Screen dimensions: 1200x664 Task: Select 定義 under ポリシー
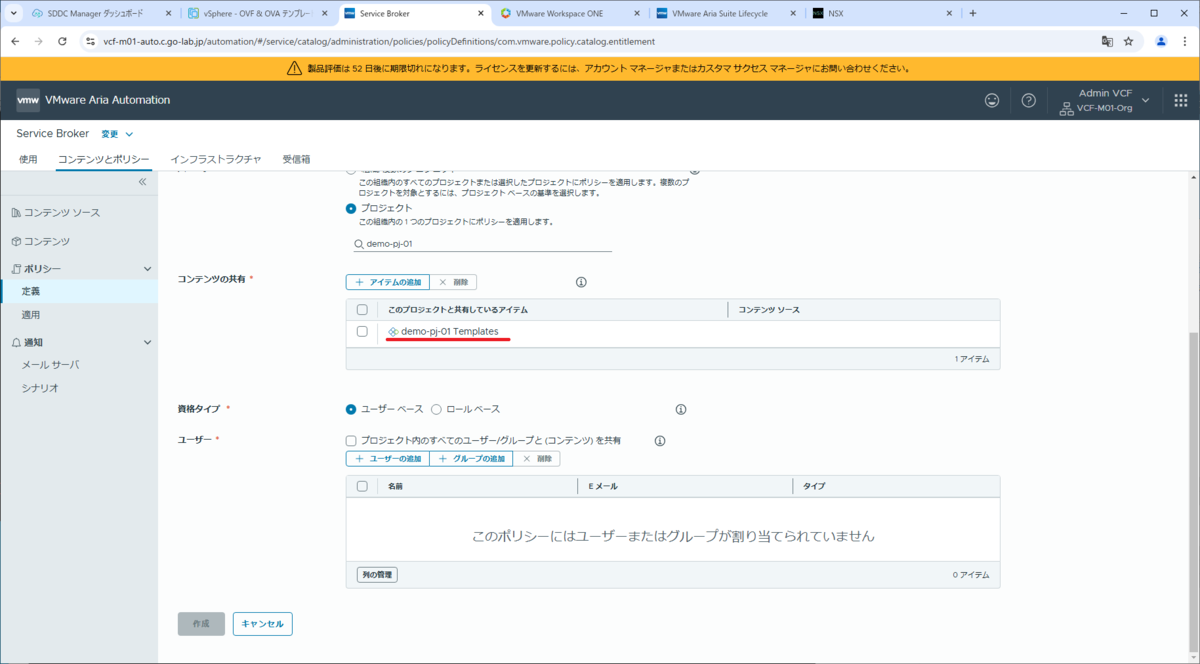(x=79, y=291)
